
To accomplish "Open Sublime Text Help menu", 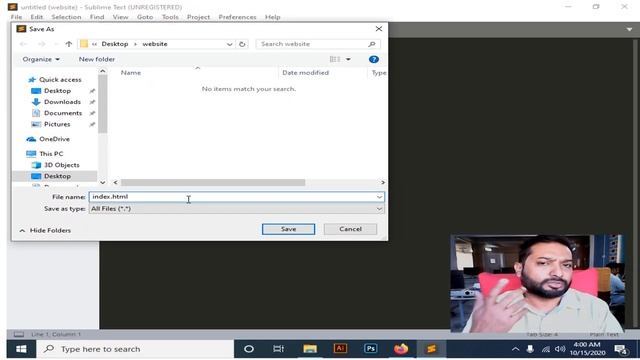I will point(272,17).
